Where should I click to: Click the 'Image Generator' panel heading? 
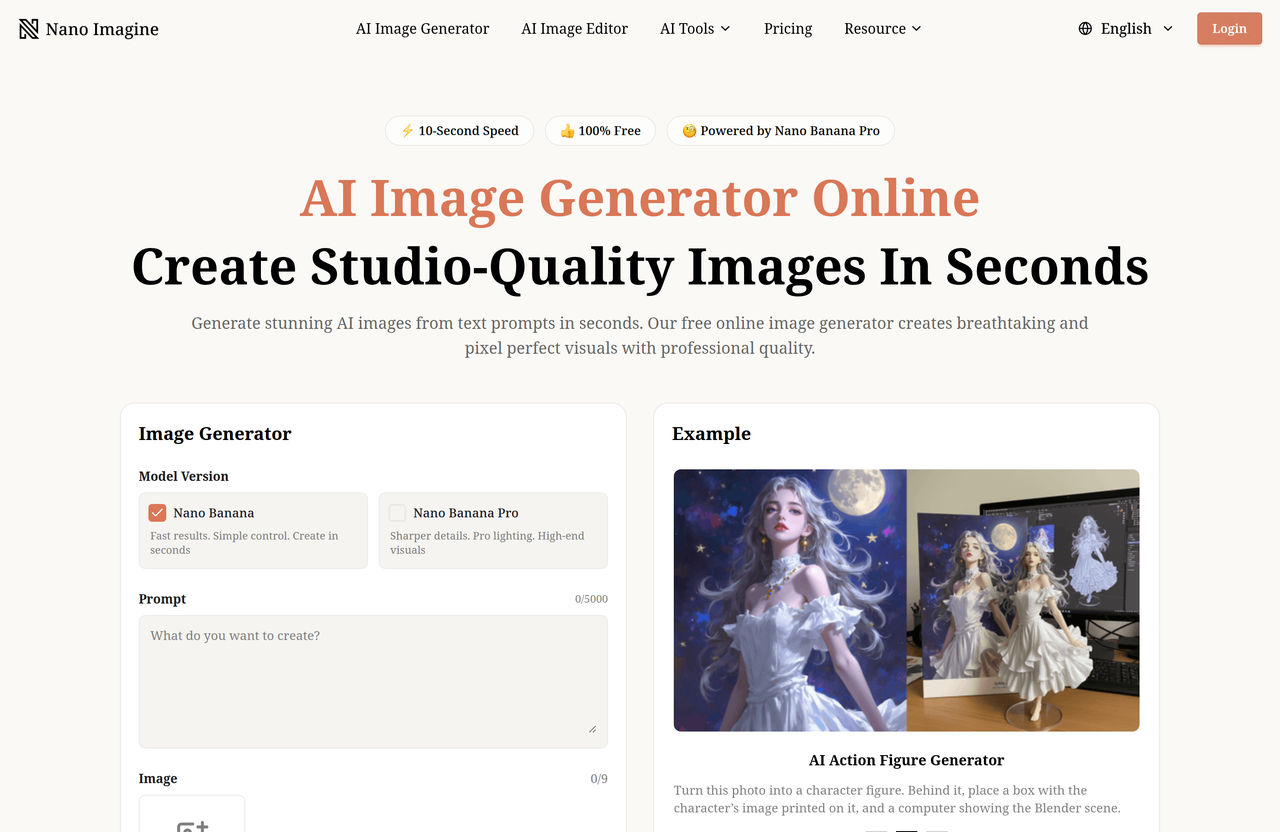215,434
